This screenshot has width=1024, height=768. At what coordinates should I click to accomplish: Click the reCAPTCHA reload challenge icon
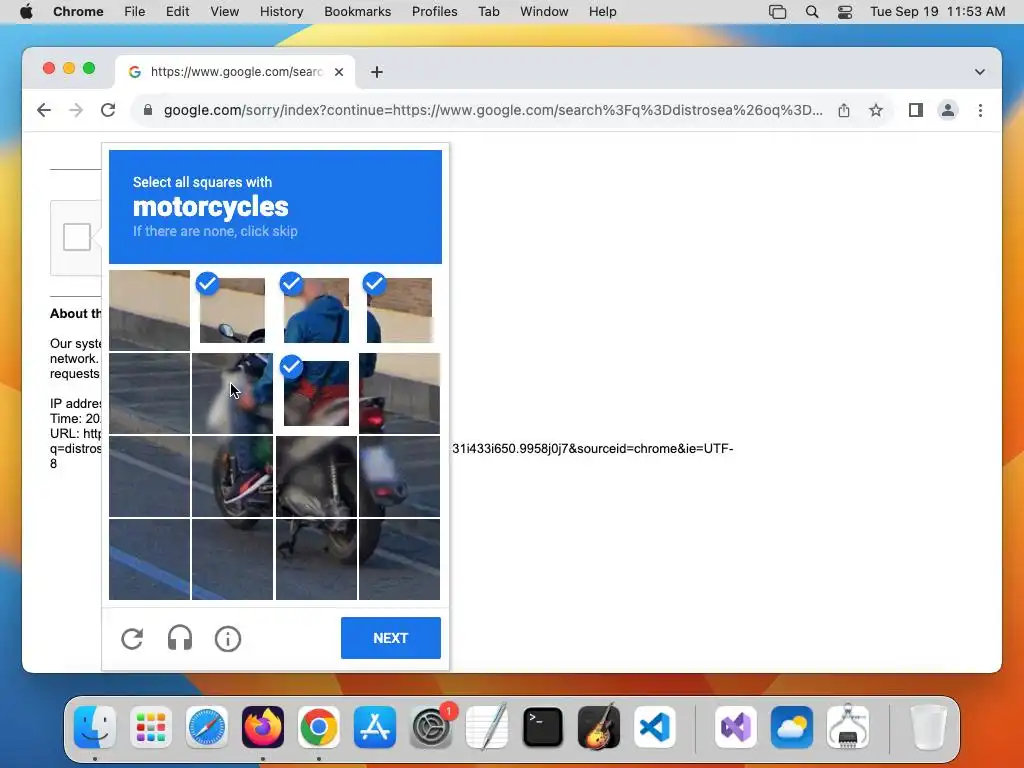pyautogui.click(x=132, y=639)
